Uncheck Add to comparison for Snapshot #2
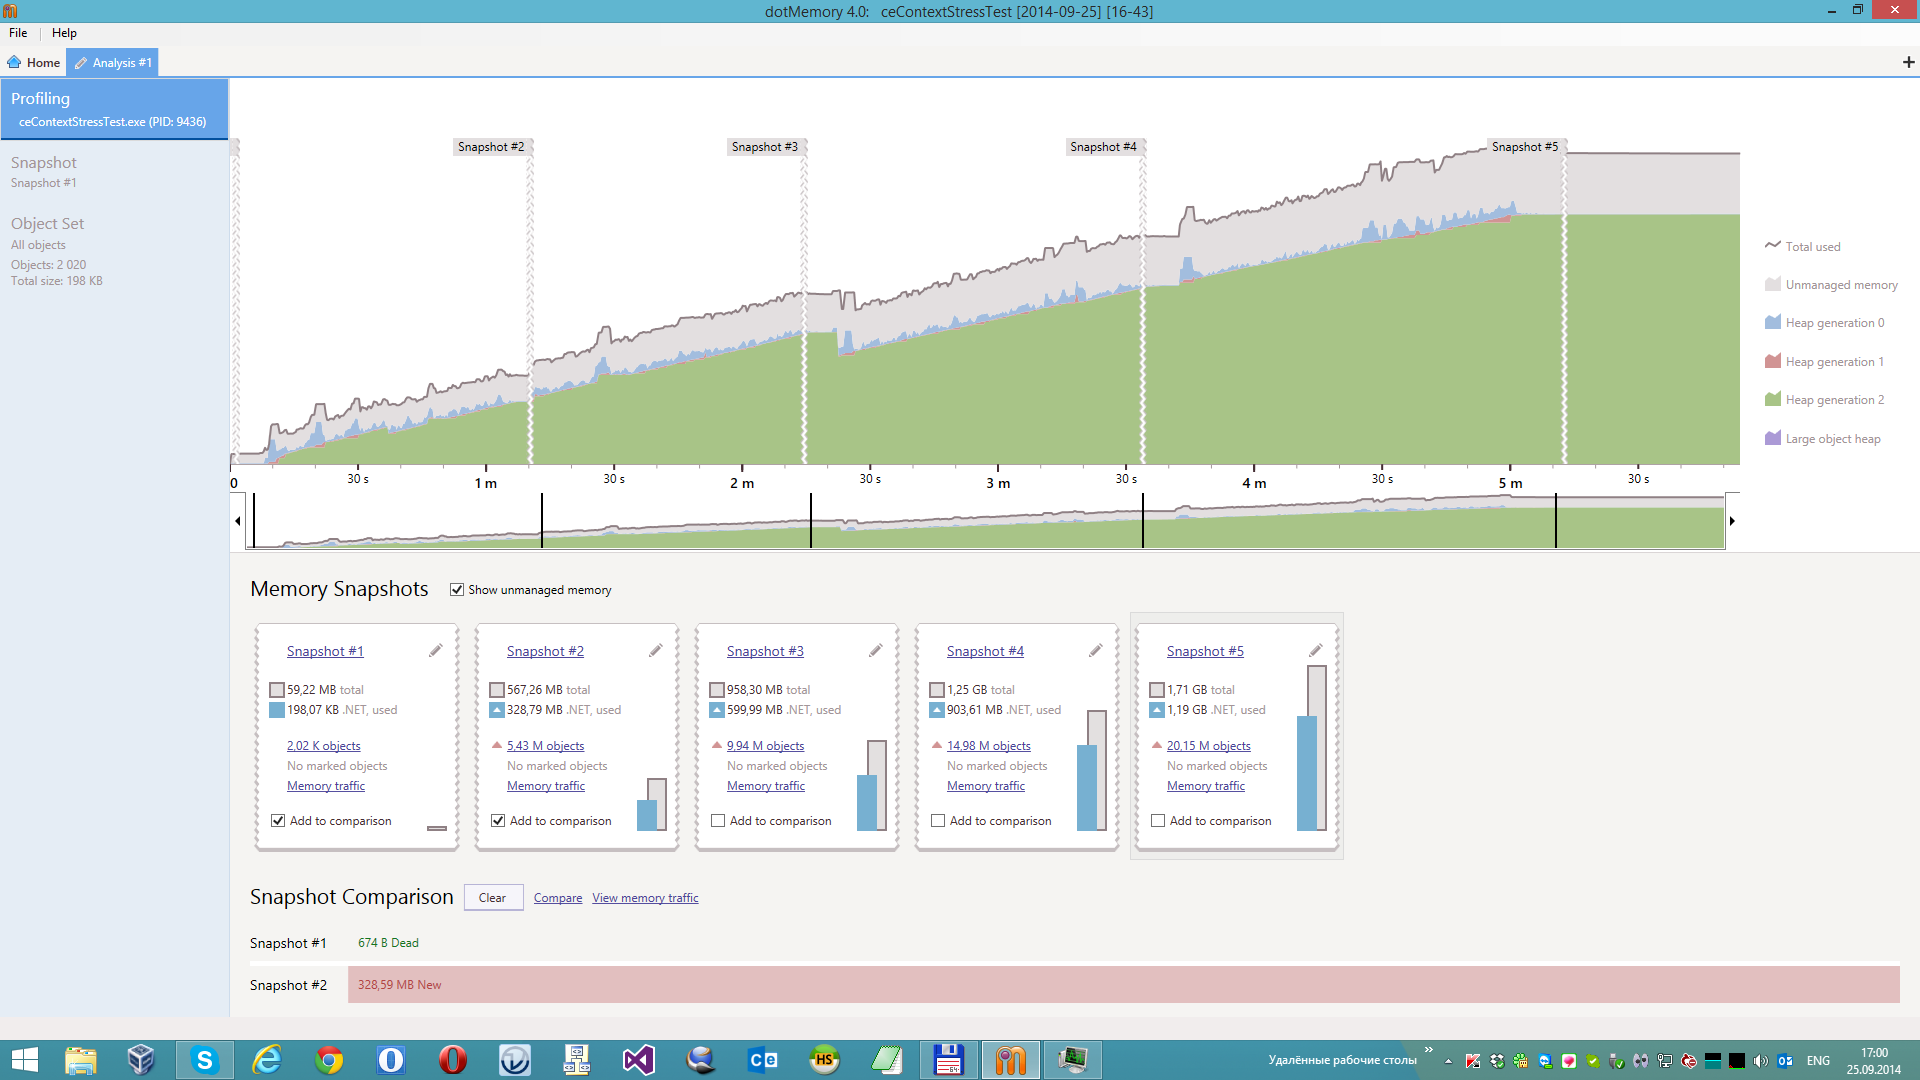 498,821
